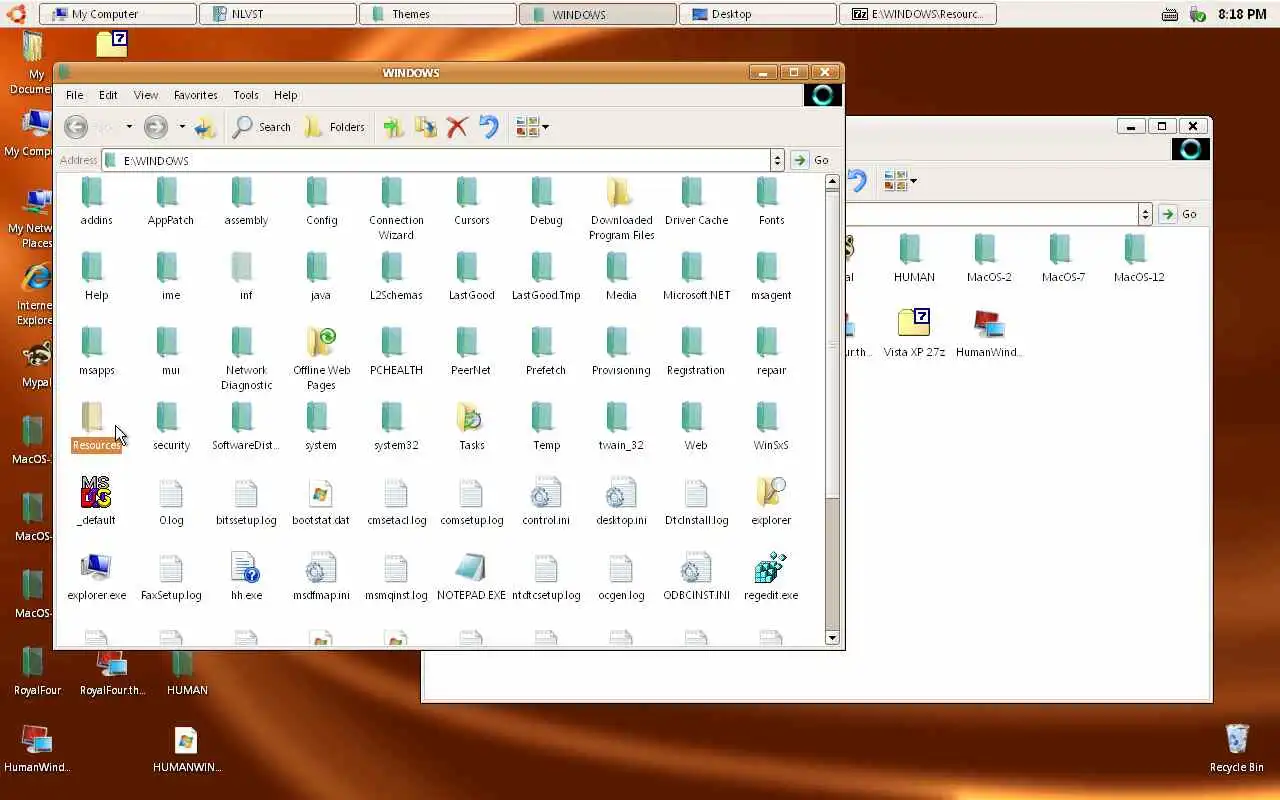
Task: Select HumanWind.. theme file in background window
Action: pyautogui.click(x=989, y=333)
